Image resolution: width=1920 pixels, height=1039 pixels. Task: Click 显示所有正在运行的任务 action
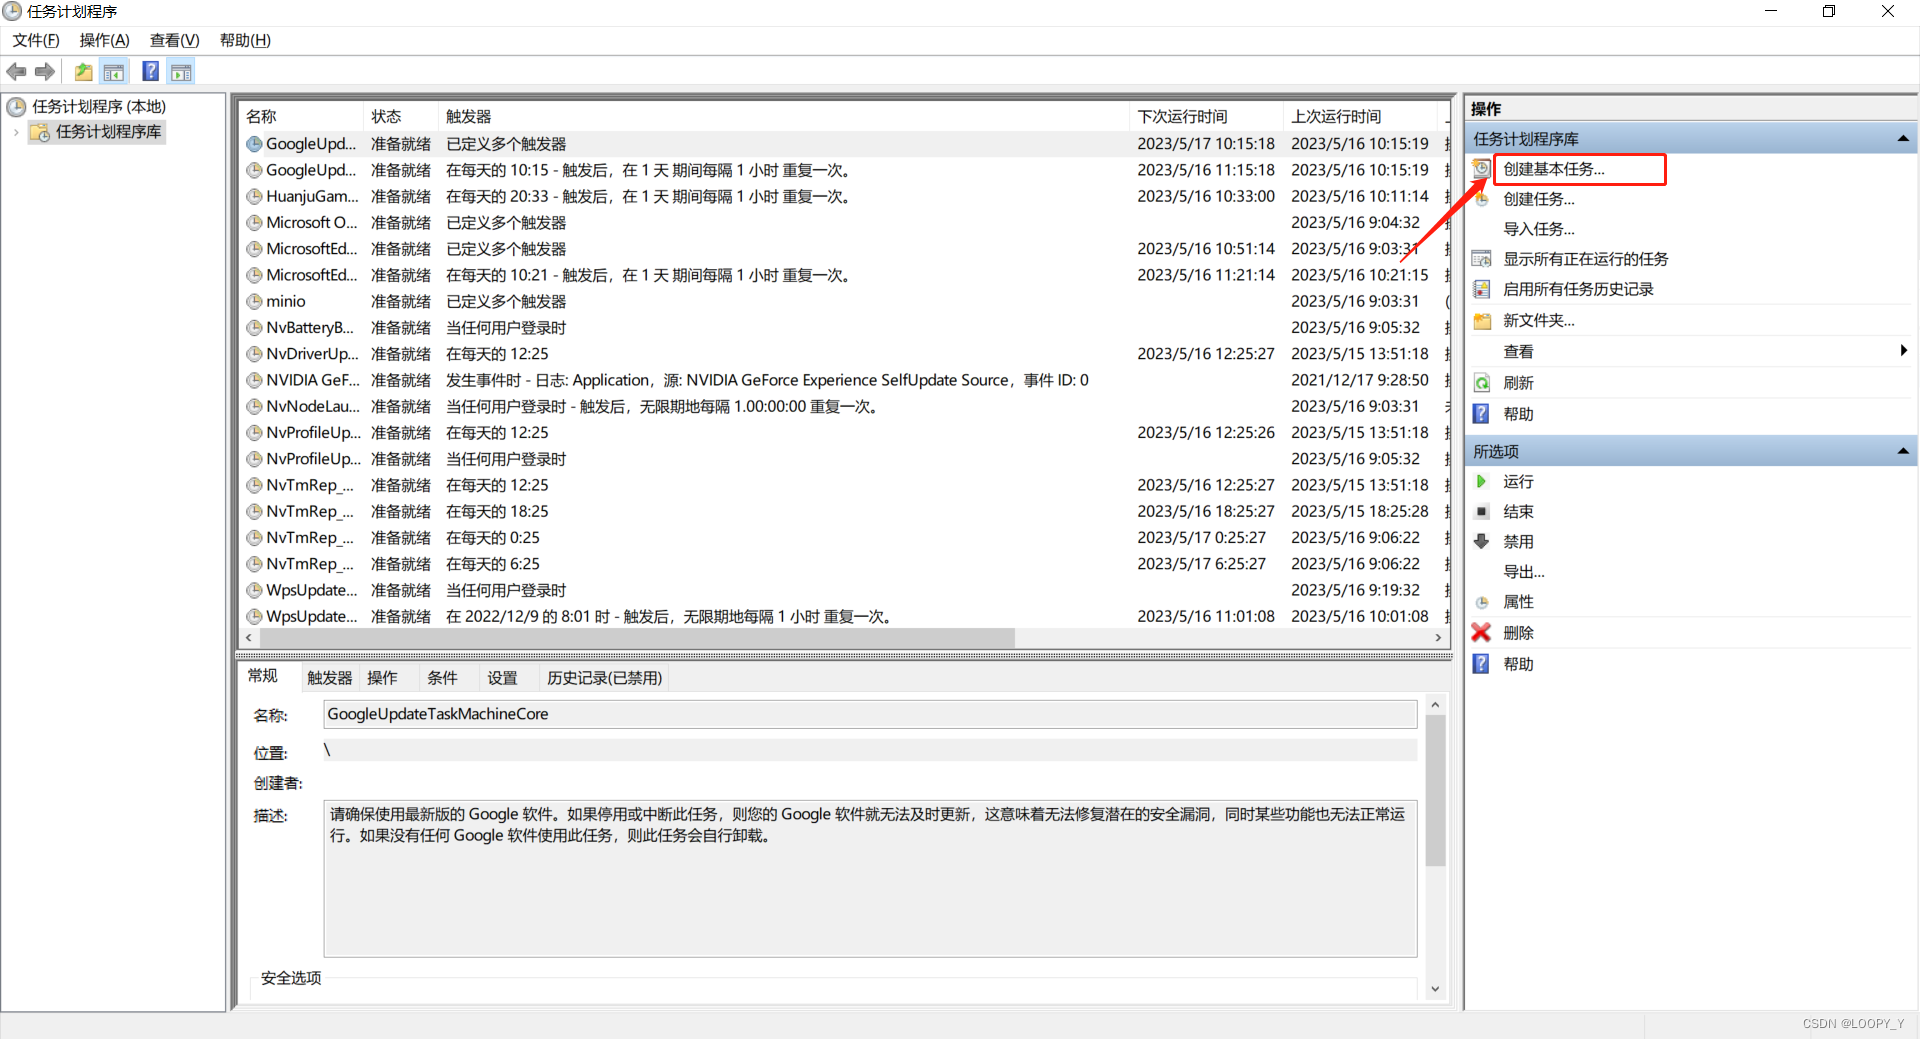[1586, 259]
